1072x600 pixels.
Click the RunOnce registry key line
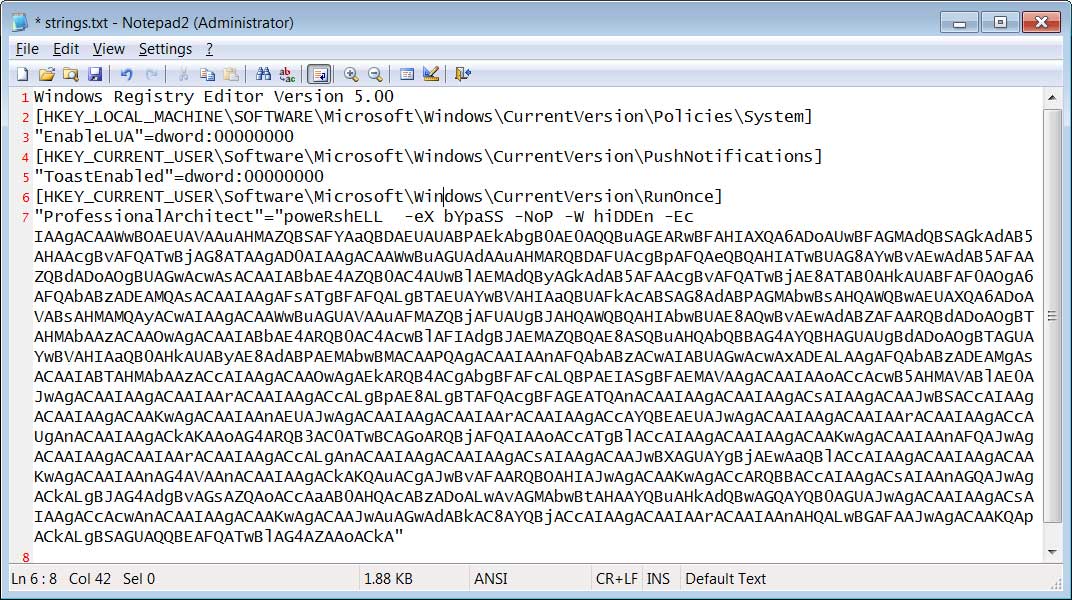click(378, 197)
